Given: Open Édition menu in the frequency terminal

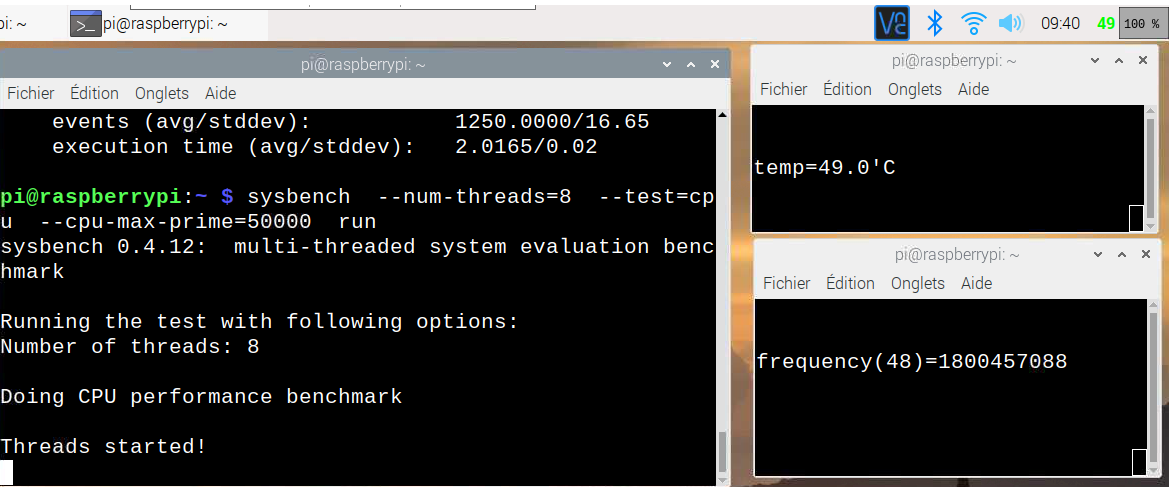Looking at the screenshot, I should (850, 283).
